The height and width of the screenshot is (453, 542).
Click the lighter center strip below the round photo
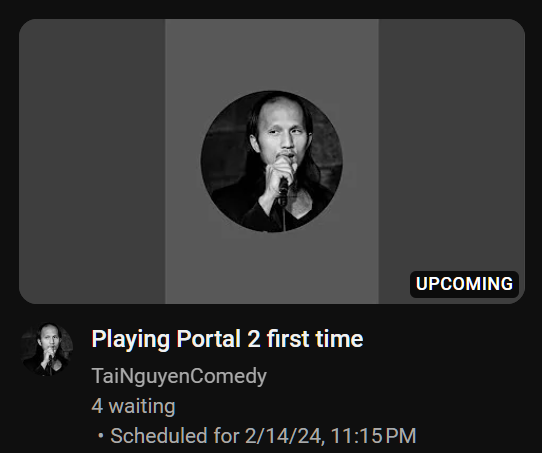272,268
